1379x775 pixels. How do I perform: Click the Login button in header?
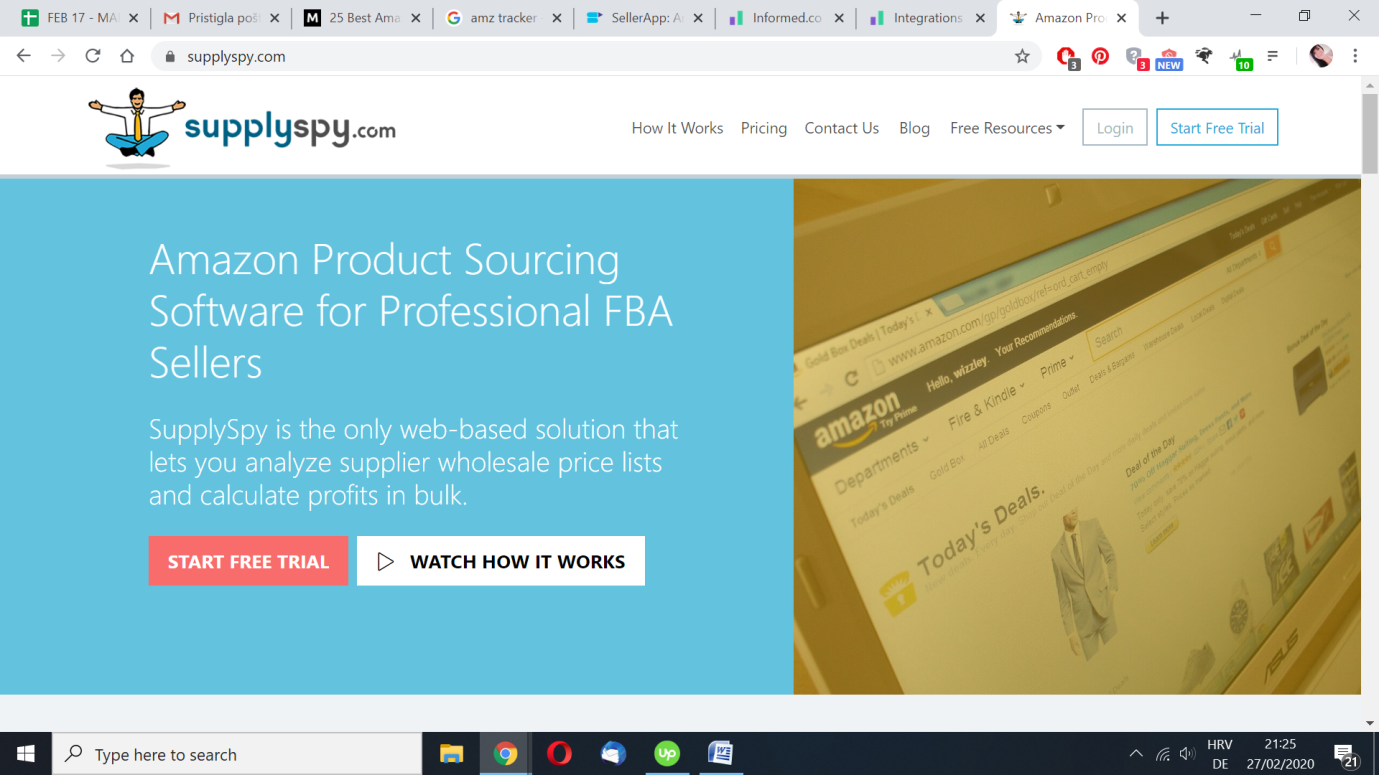coord(1115,128)
